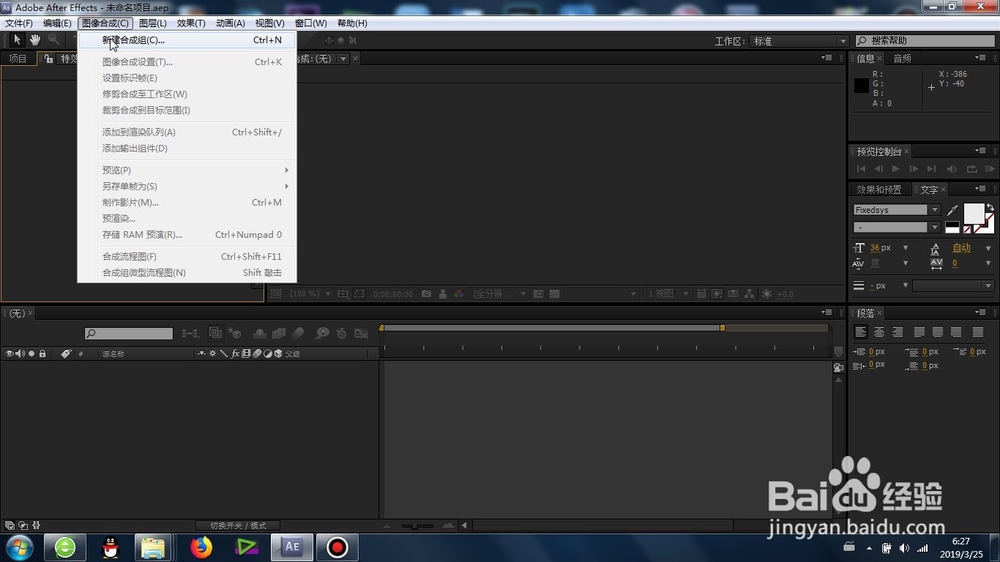
Task: Open the tracking value 0 dropdown arrow
Action: pos(988,263)
